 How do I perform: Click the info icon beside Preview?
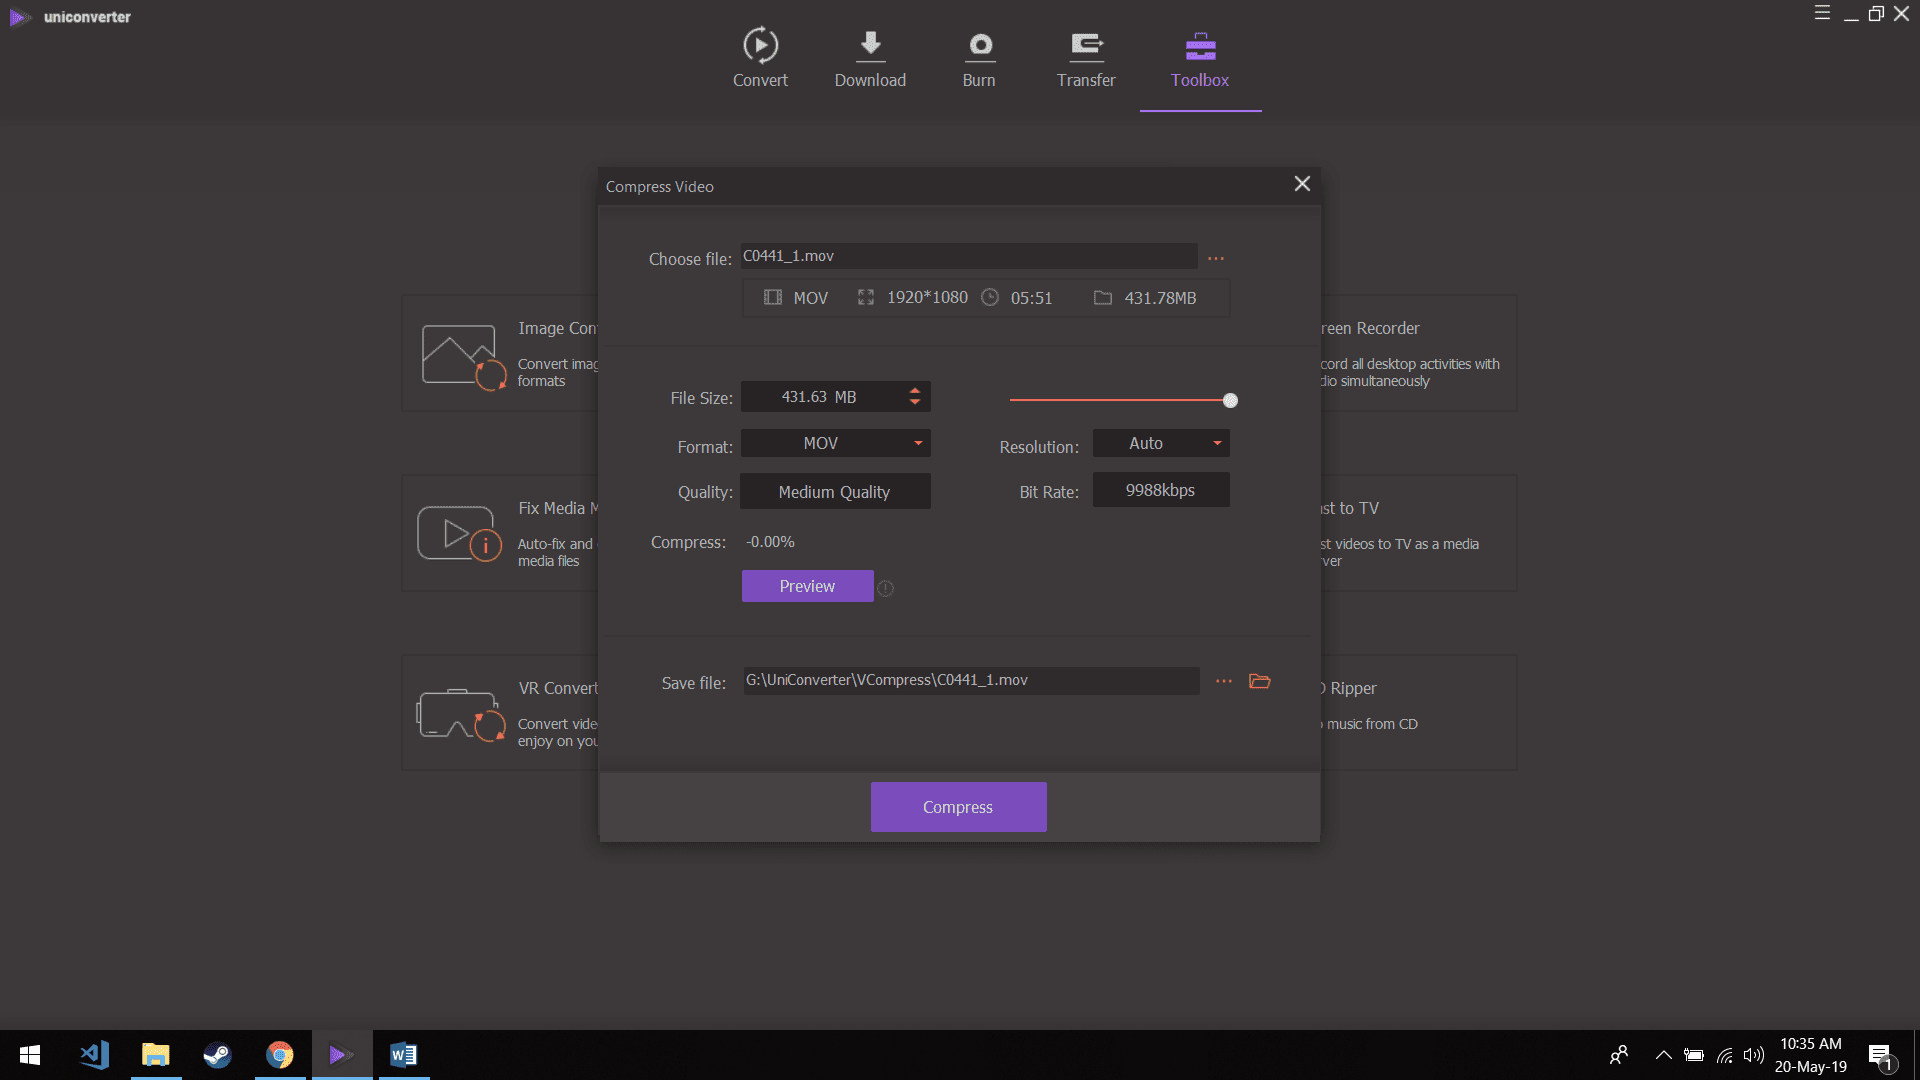coord(885,588)
